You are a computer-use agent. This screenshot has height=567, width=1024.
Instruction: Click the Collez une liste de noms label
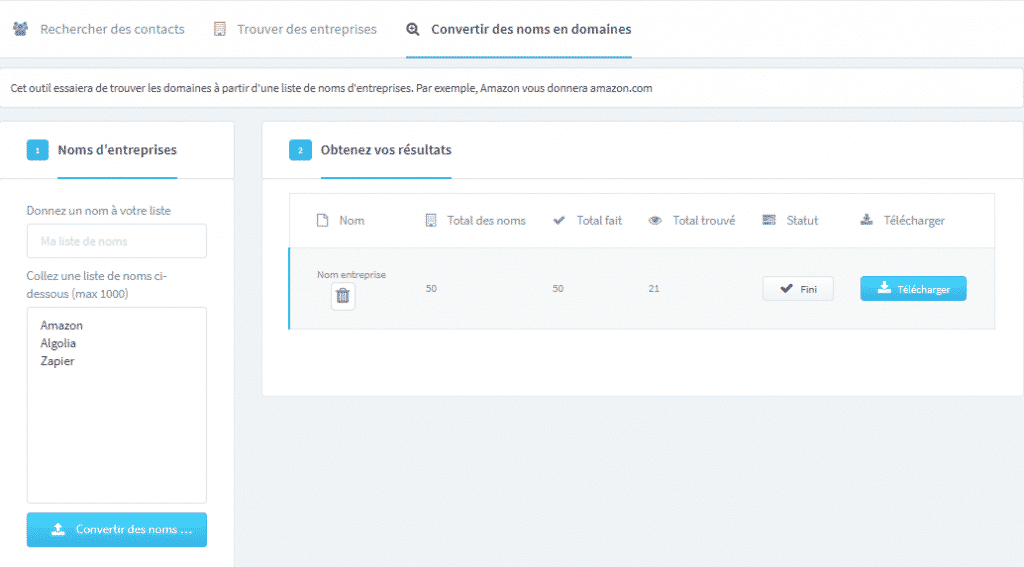point(97,285)
